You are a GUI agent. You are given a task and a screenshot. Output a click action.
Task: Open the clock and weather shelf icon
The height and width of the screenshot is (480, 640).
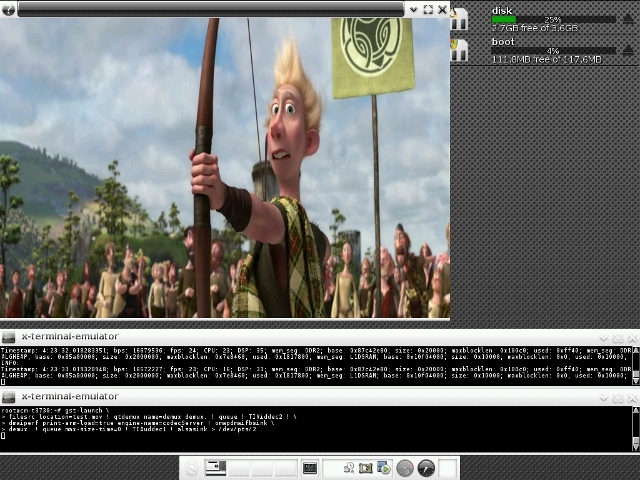349,468
